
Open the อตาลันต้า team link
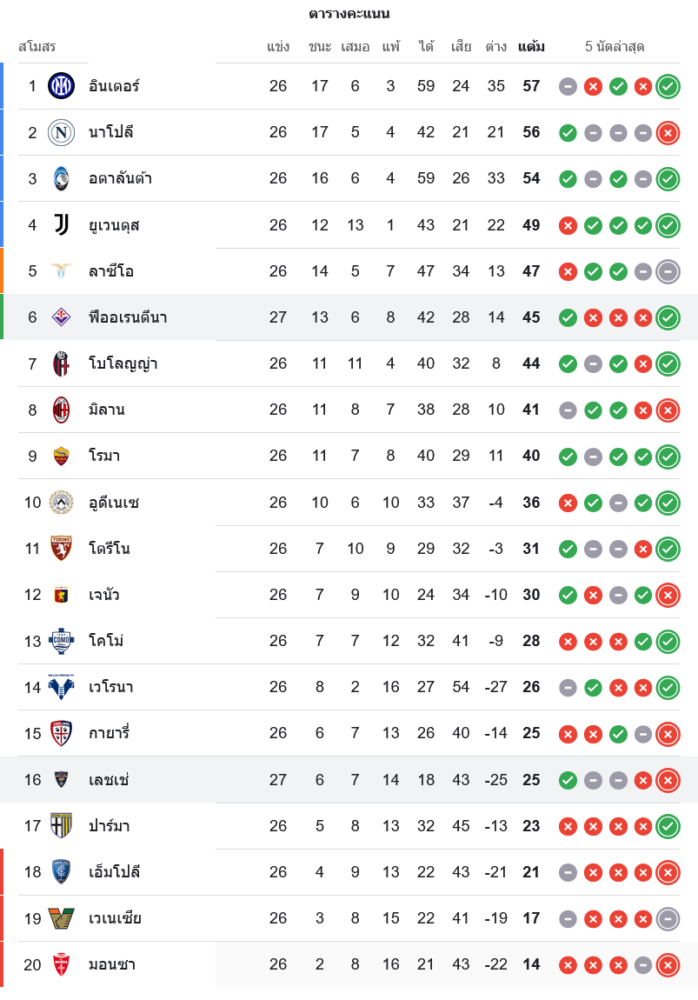pos(120,179)
